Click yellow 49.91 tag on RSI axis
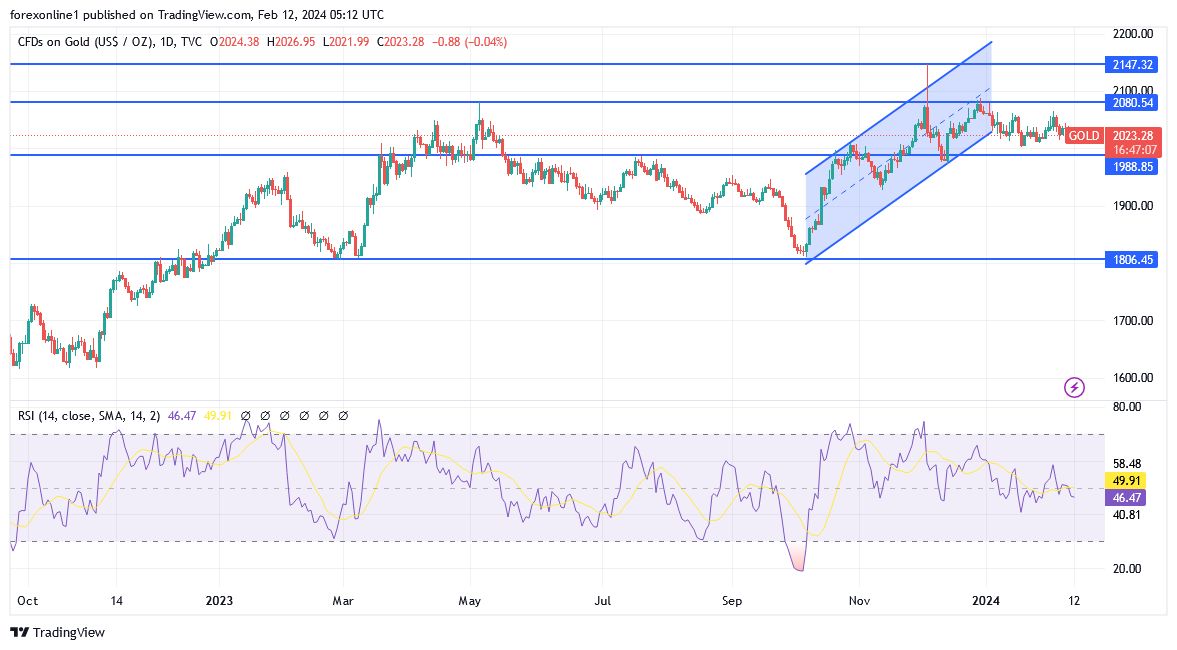 coord(1126,481)
